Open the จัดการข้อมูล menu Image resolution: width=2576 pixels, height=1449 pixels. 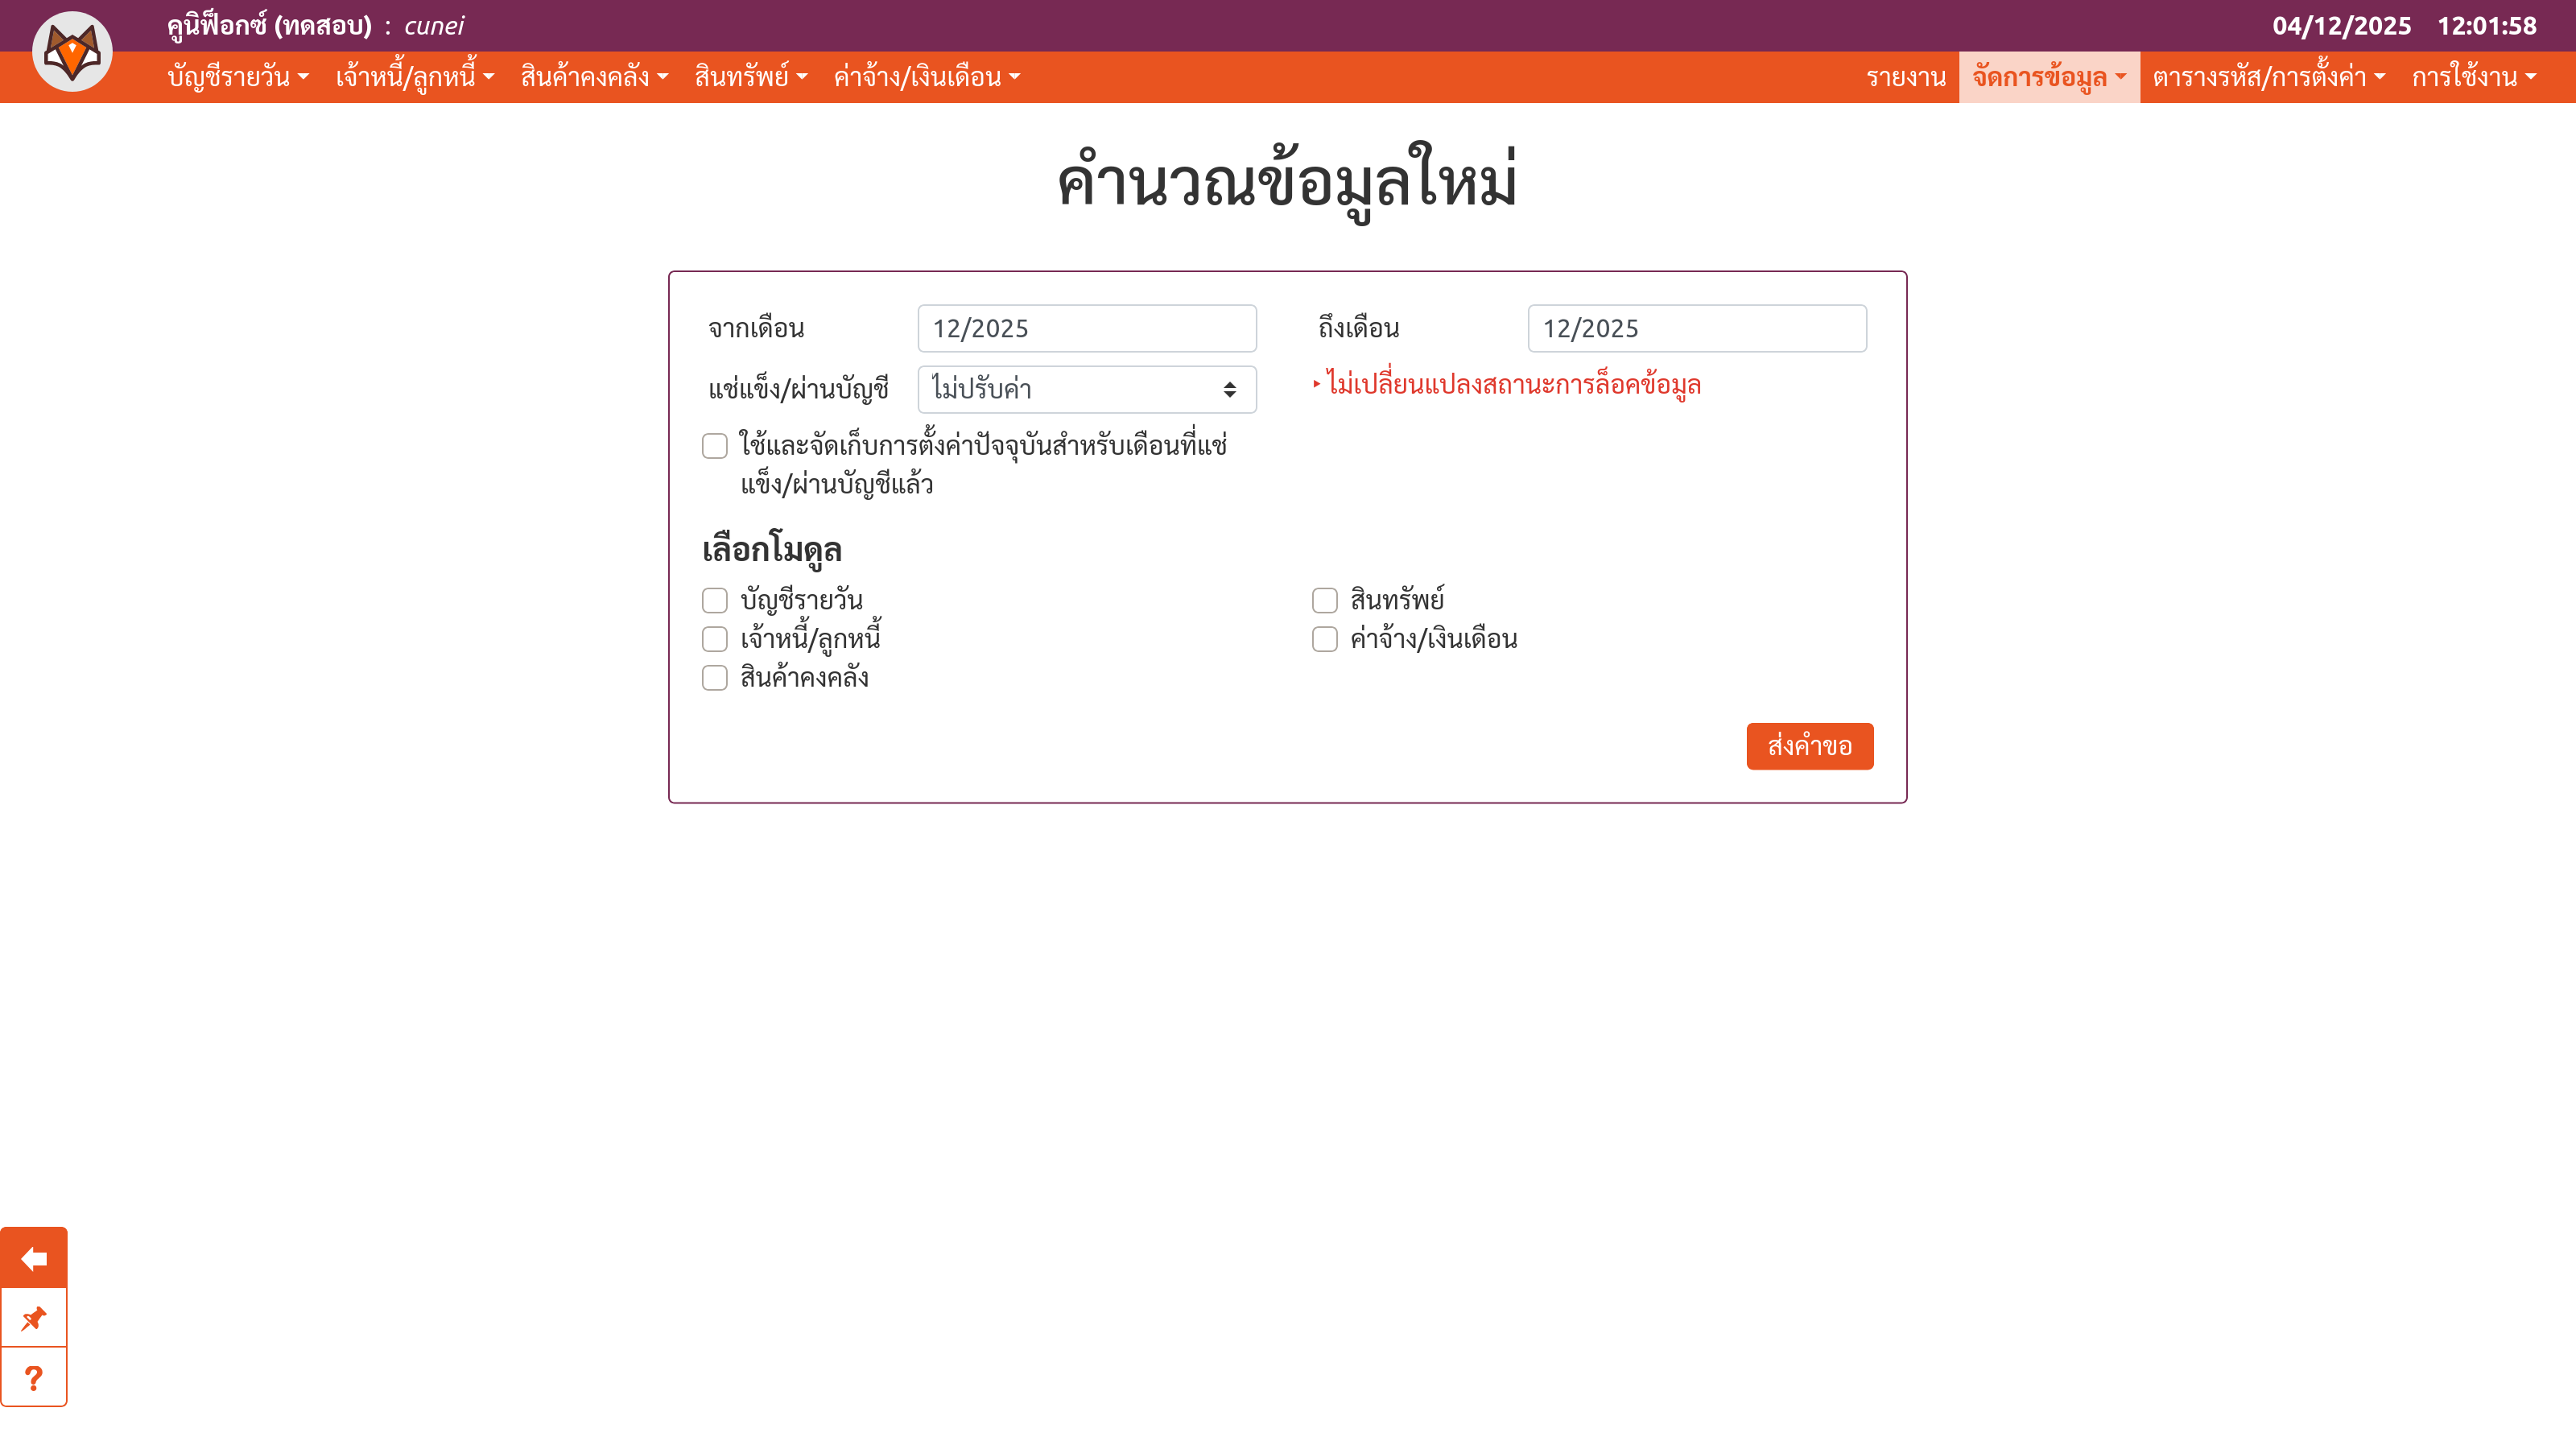tap(2048, 77)
